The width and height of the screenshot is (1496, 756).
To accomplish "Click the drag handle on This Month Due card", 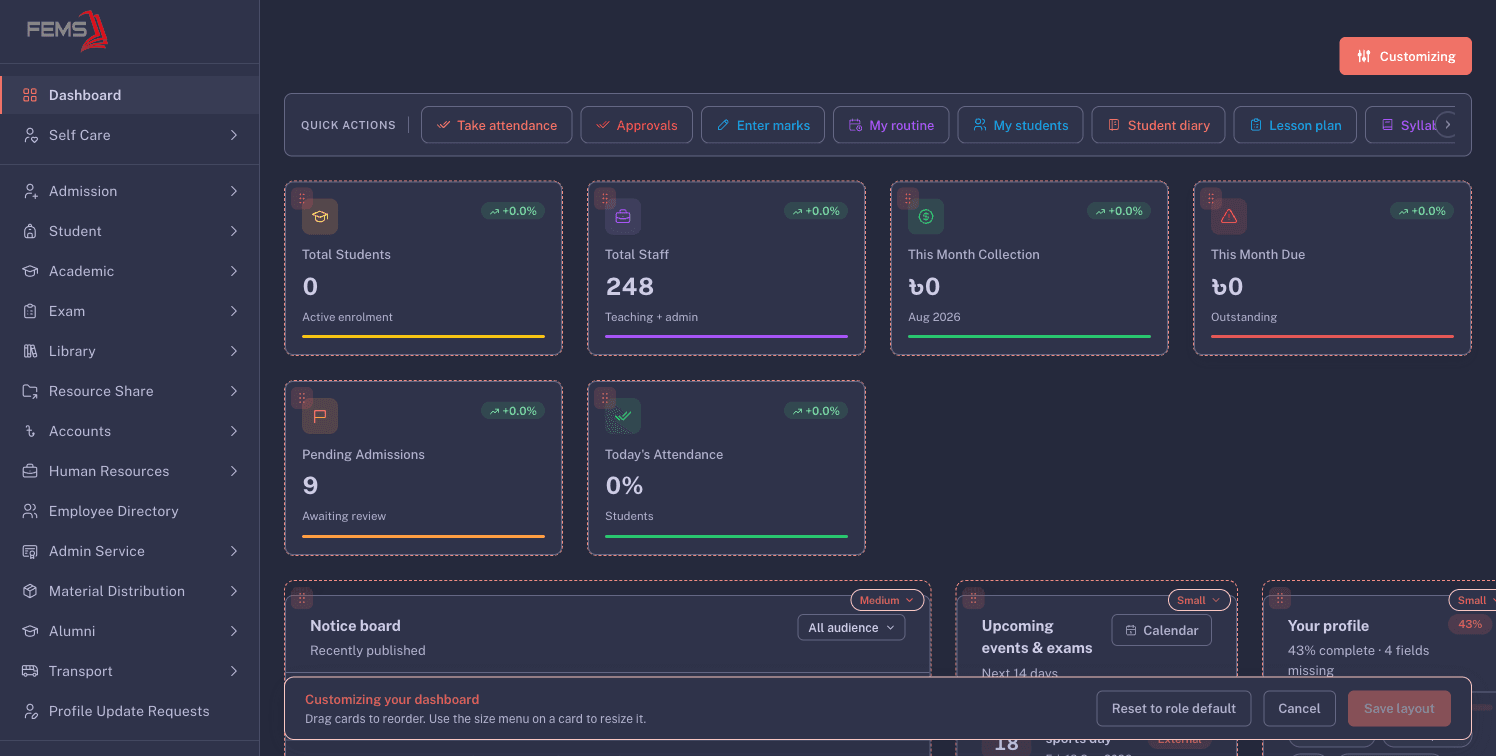I will 1211,198.
